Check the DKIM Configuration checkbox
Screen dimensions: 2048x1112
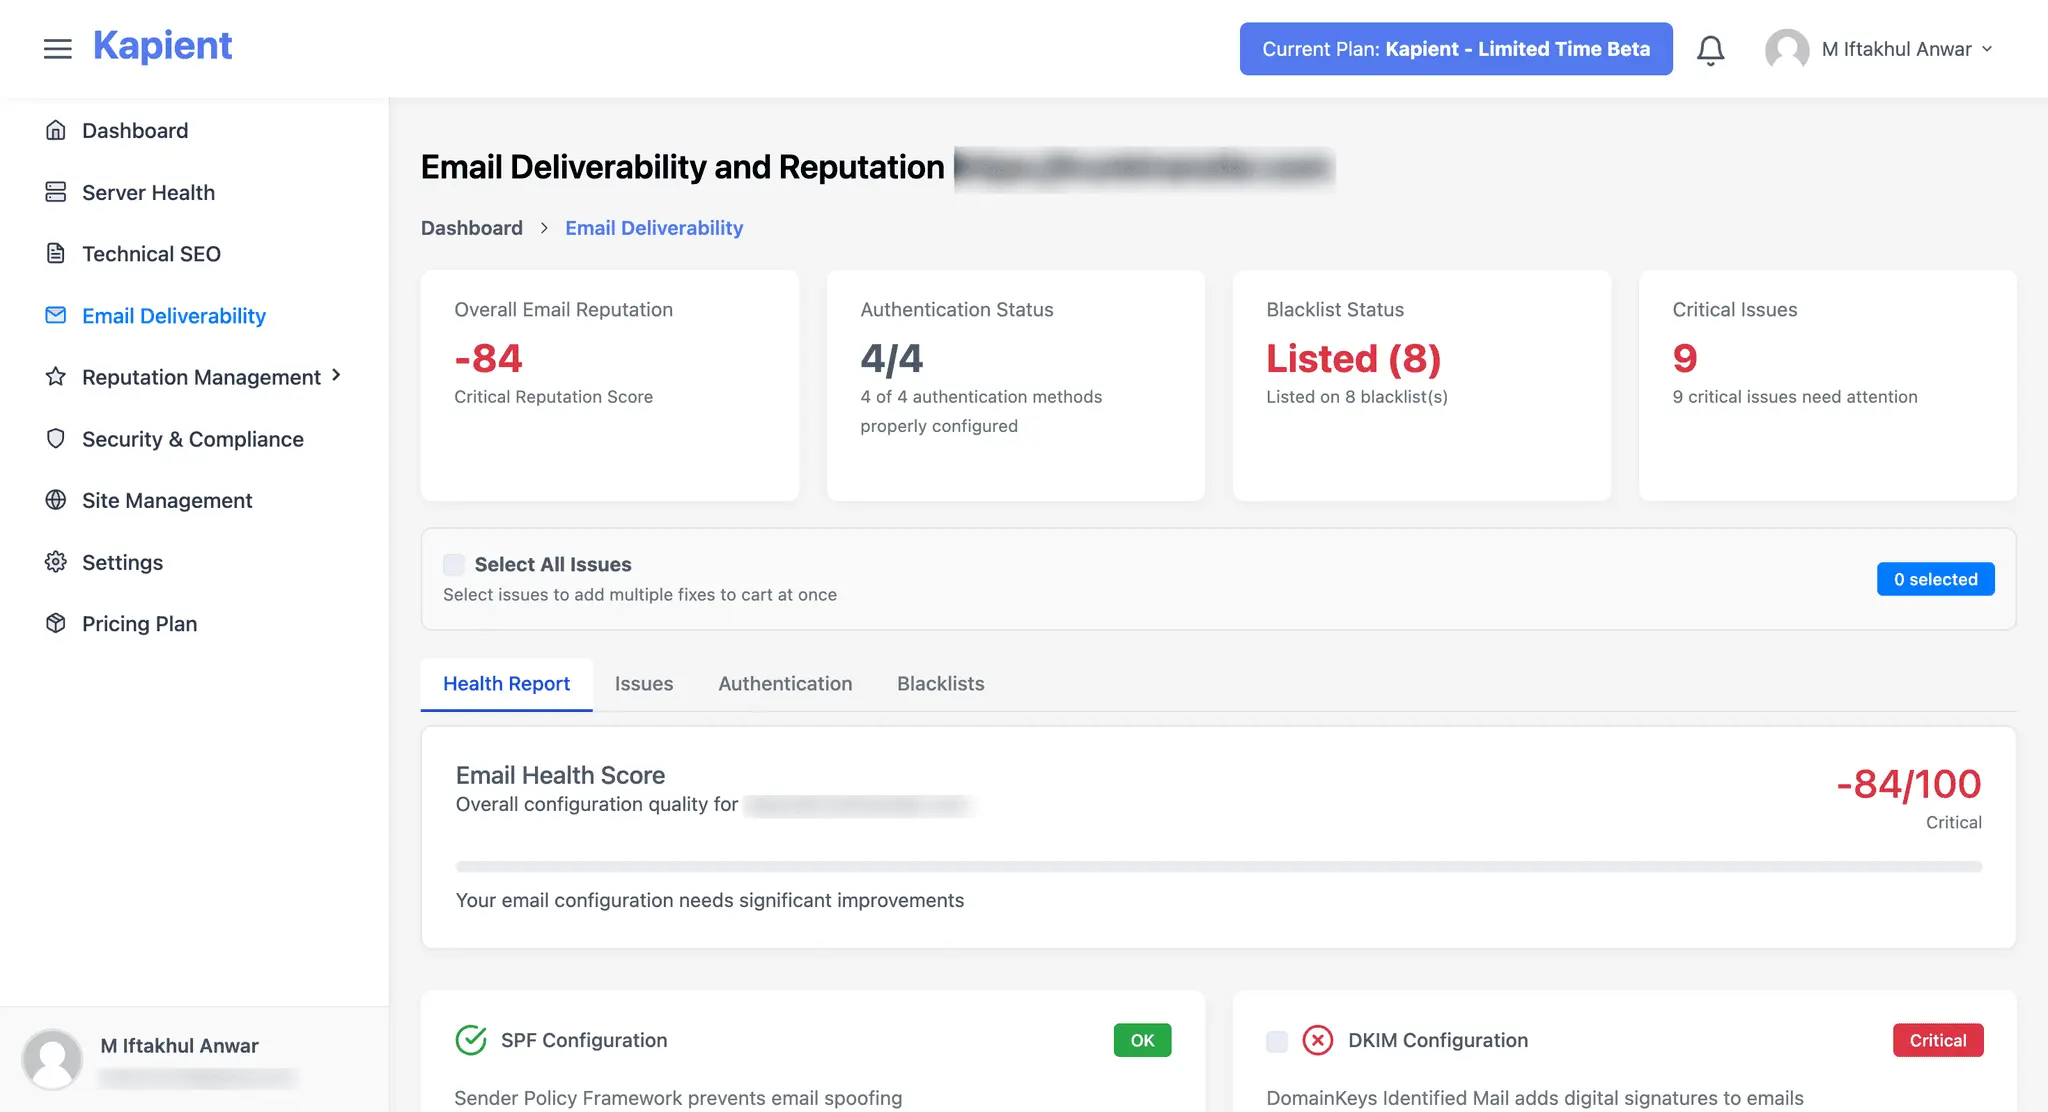coord(1277,1041)
